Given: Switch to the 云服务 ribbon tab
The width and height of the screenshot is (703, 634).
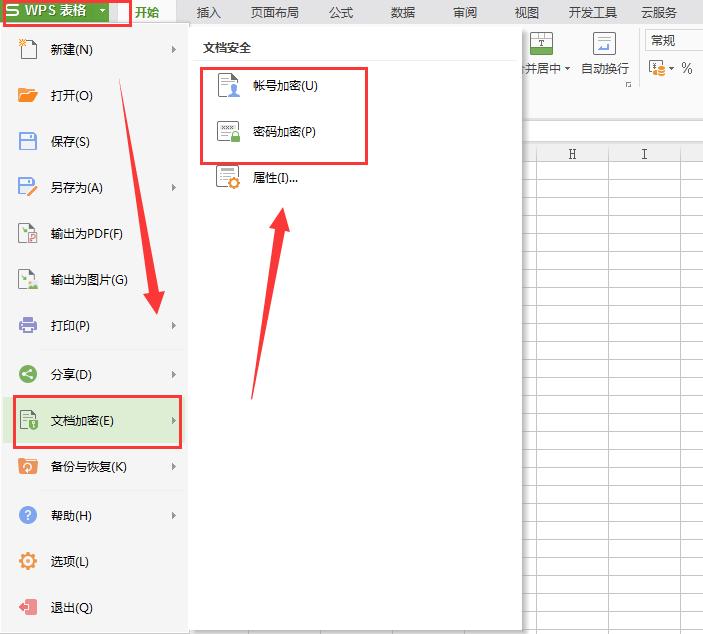Looking at the screenshot, I should [x=659, y=12].
